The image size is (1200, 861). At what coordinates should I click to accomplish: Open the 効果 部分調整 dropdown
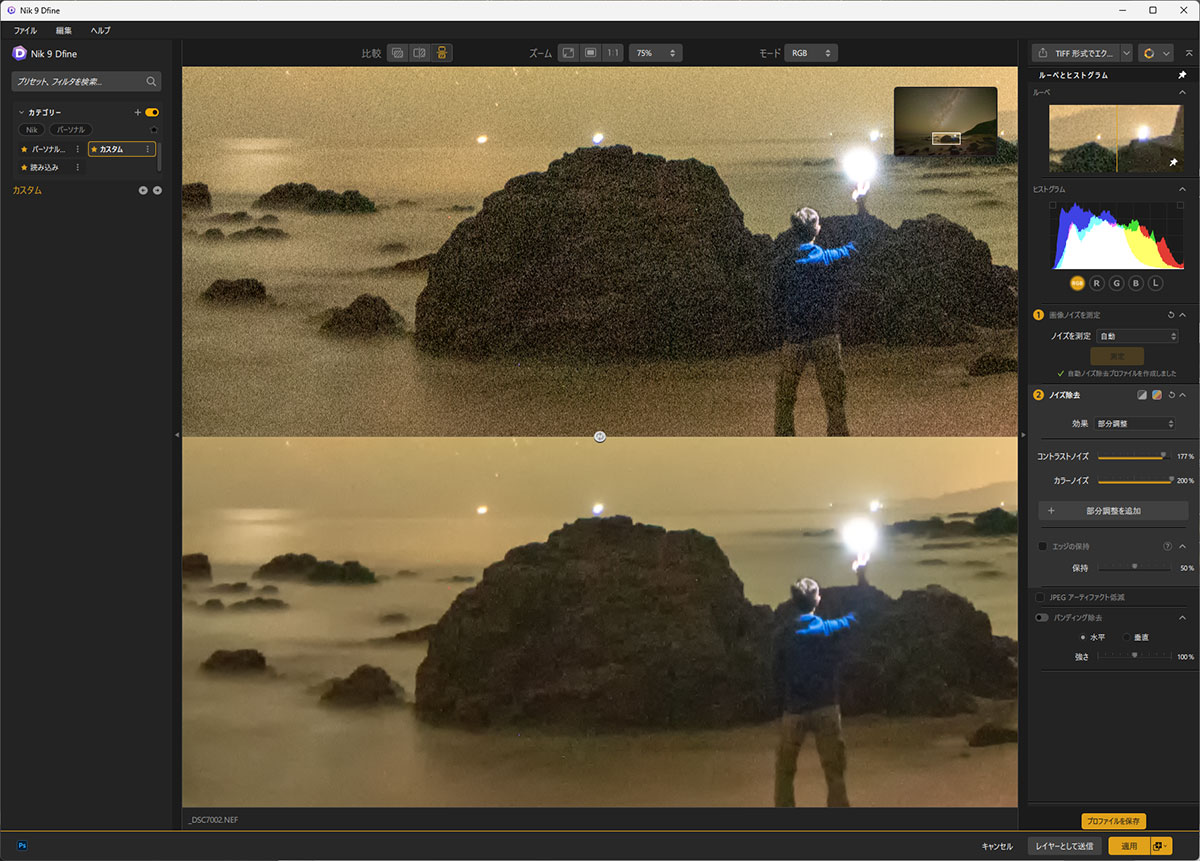(x=1135, y=424)
